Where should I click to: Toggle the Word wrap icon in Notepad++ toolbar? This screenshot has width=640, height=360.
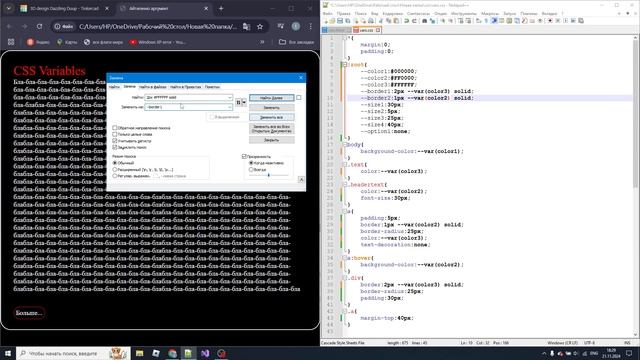click(x=478, y=20)
